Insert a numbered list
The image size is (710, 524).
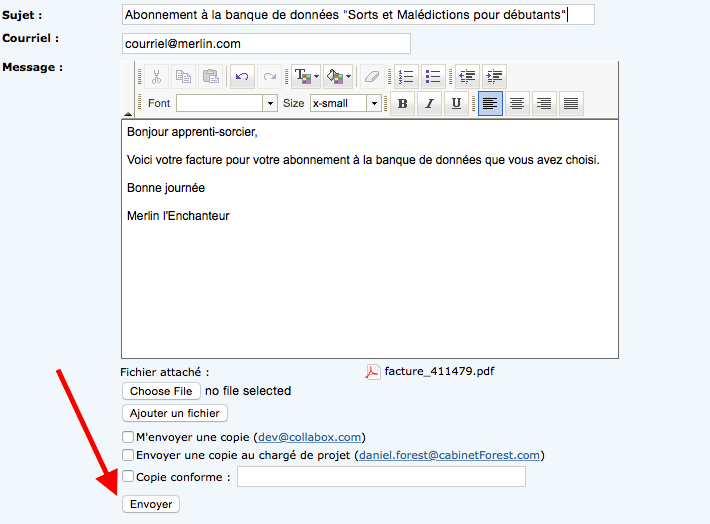pos(406,77)
